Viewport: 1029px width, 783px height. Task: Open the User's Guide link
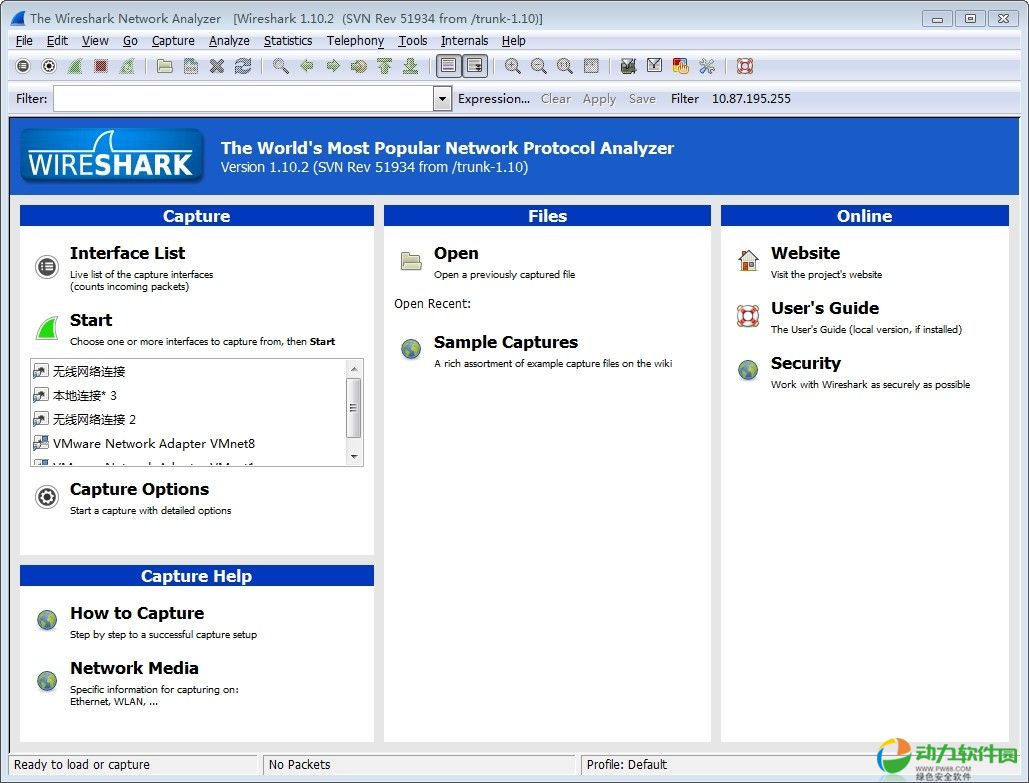pyautogui.click(x=824, y=309)
